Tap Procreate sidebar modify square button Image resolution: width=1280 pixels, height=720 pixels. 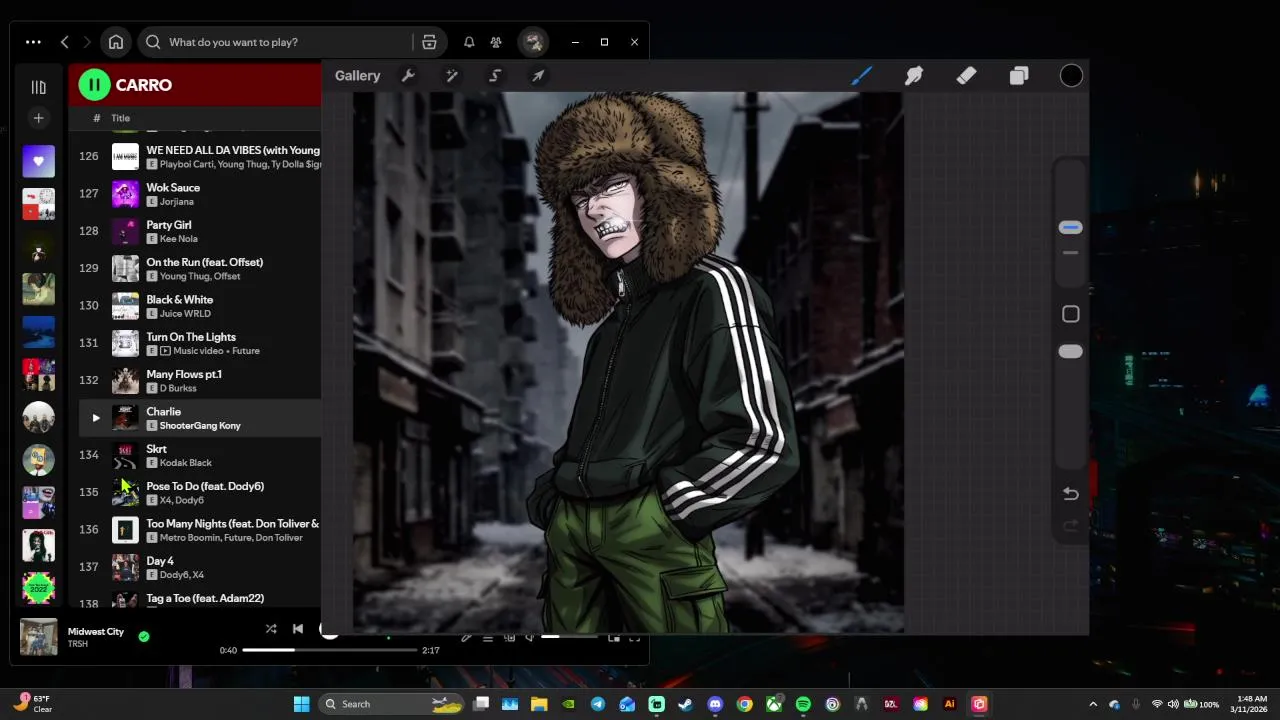(x=1071, y=314)
